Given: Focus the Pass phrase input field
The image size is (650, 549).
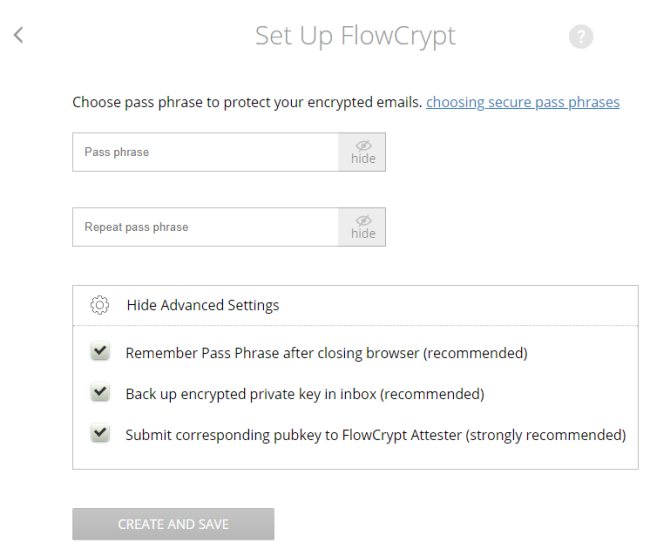Looking at the screenshot, I should 206,152.
